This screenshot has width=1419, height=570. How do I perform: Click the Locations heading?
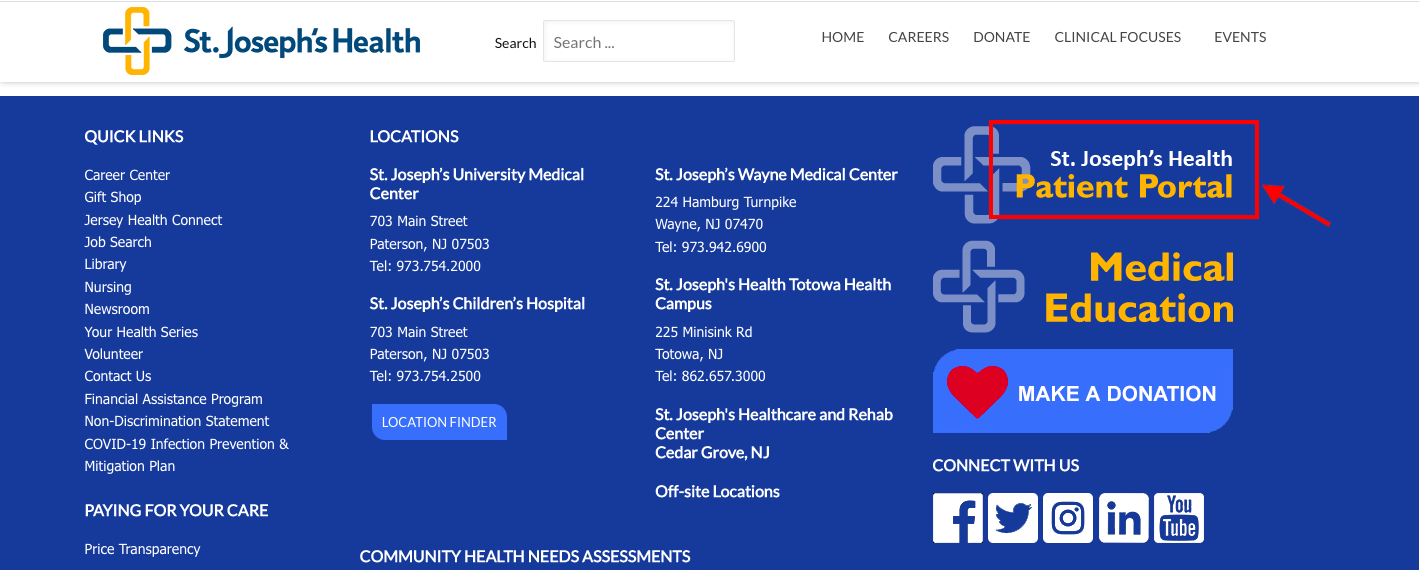(x=414, y=136)
